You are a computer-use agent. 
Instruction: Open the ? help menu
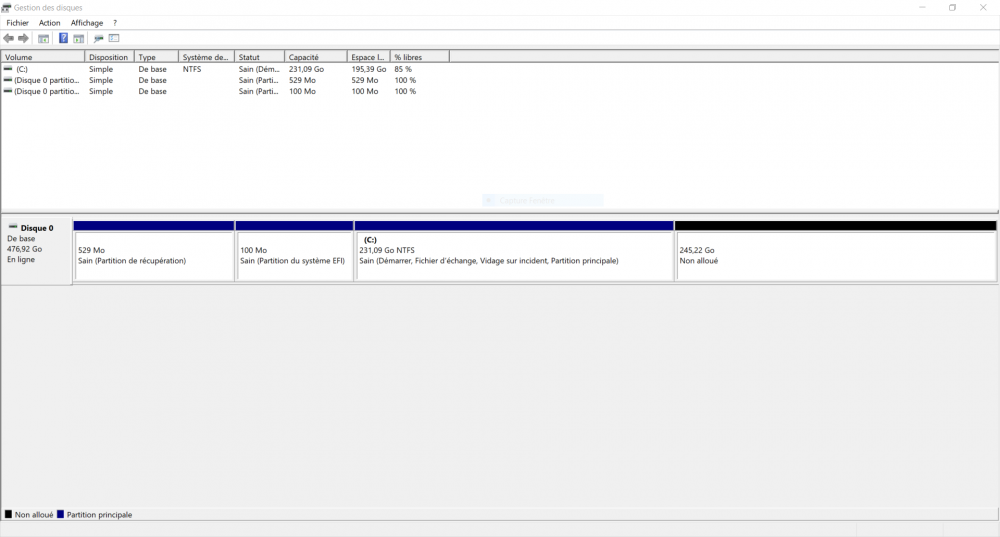point(115,23)
